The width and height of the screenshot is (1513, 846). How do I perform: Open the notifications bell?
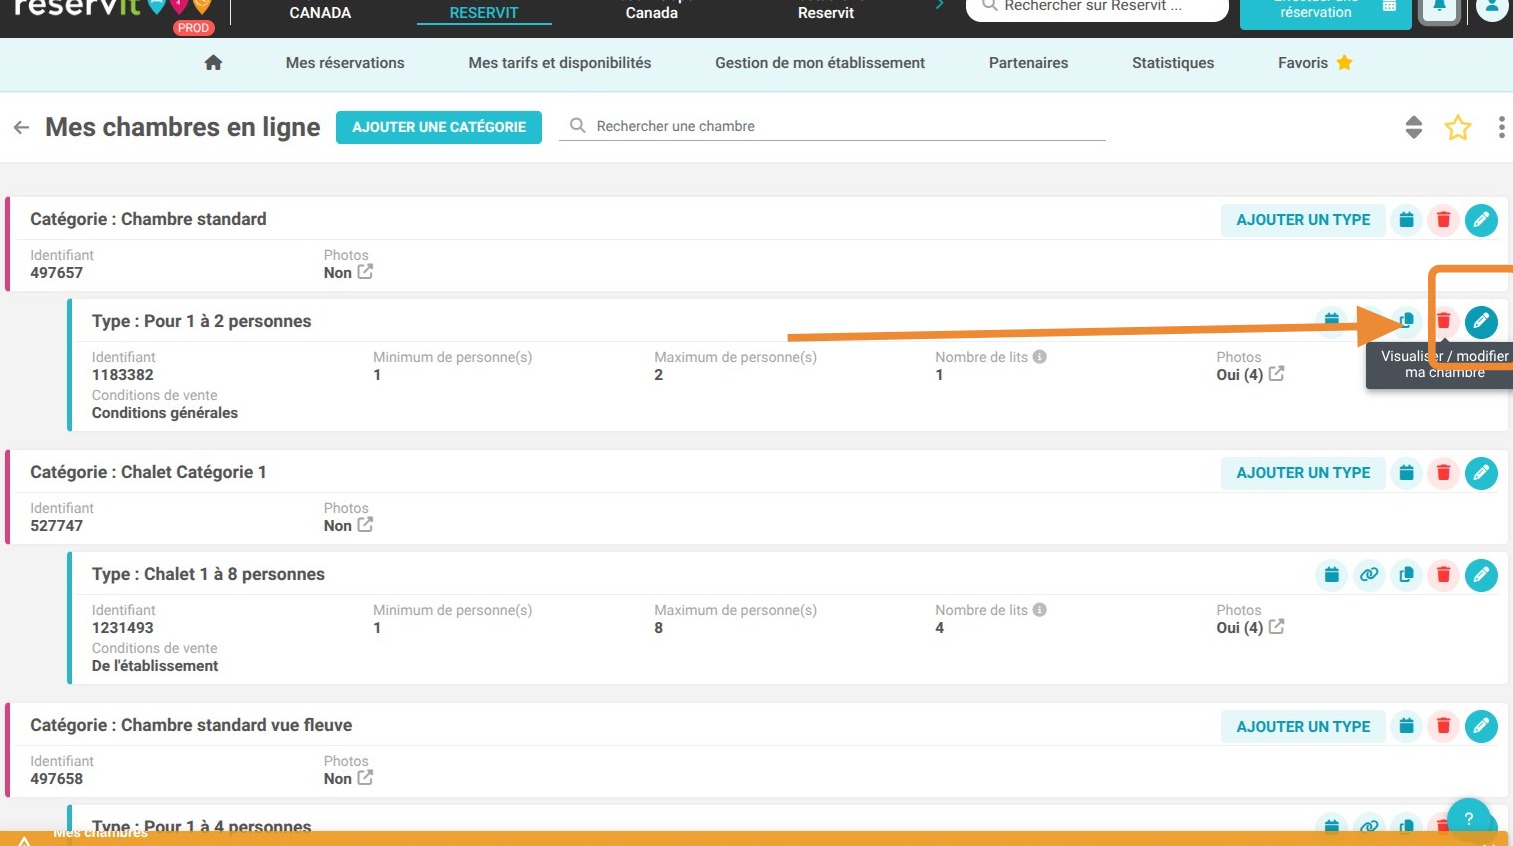[1439, 8]
